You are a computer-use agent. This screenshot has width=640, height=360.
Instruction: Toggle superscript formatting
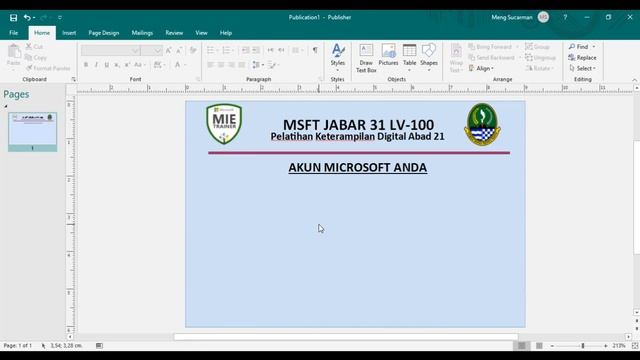[x=127, y=65]
